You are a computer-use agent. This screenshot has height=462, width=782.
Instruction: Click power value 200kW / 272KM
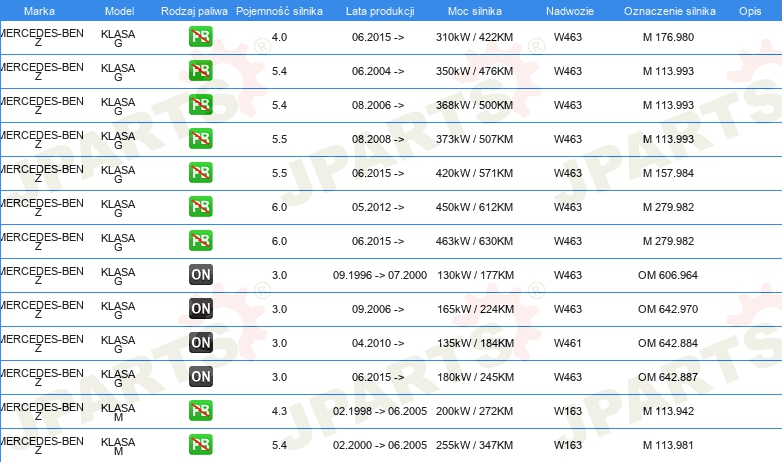[x=474, y=411]
